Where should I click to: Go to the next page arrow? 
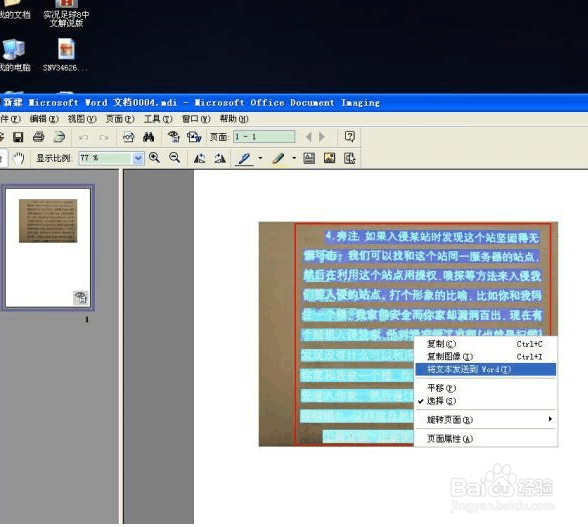pos(321,137)
